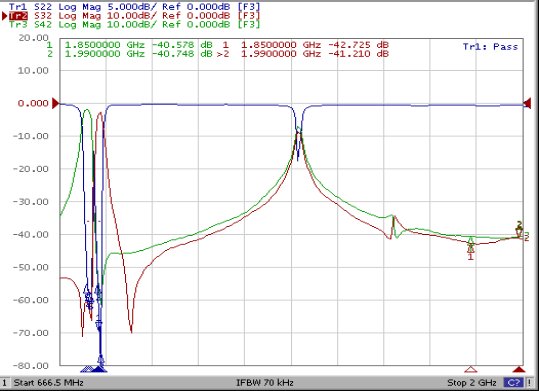
Task: Click marker 1 on the trace near -42 dB
Action: pyautogui.click(x=471, y=247)
